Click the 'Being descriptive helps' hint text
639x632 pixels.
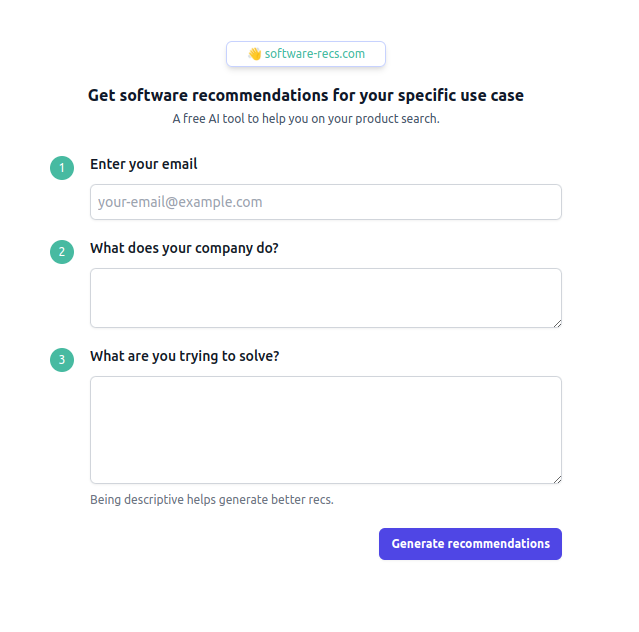(x=212, y=499)
